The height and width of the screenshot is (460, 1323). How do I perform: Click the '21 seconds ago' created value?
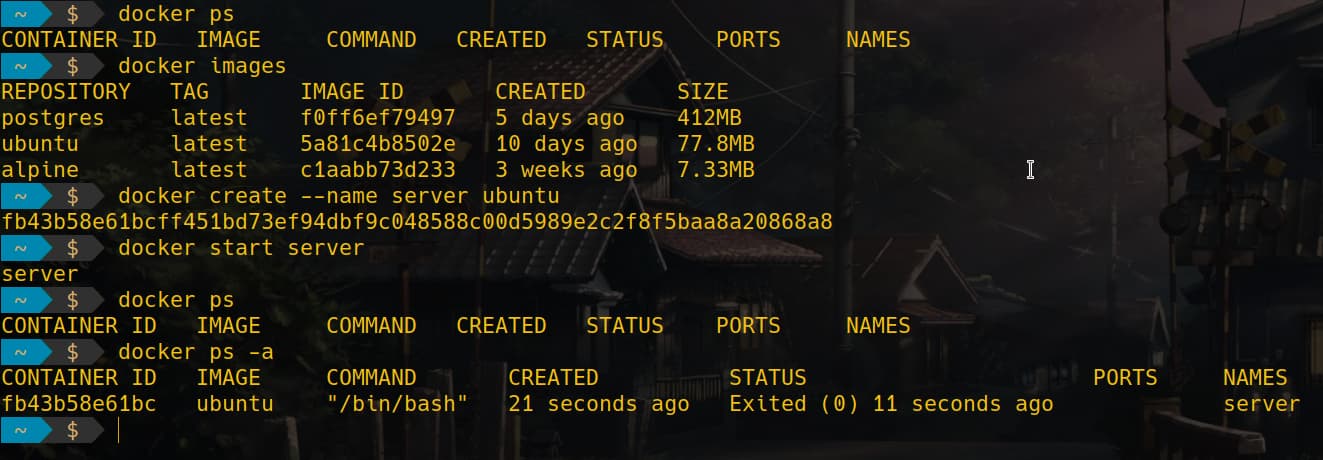[598, 404]
